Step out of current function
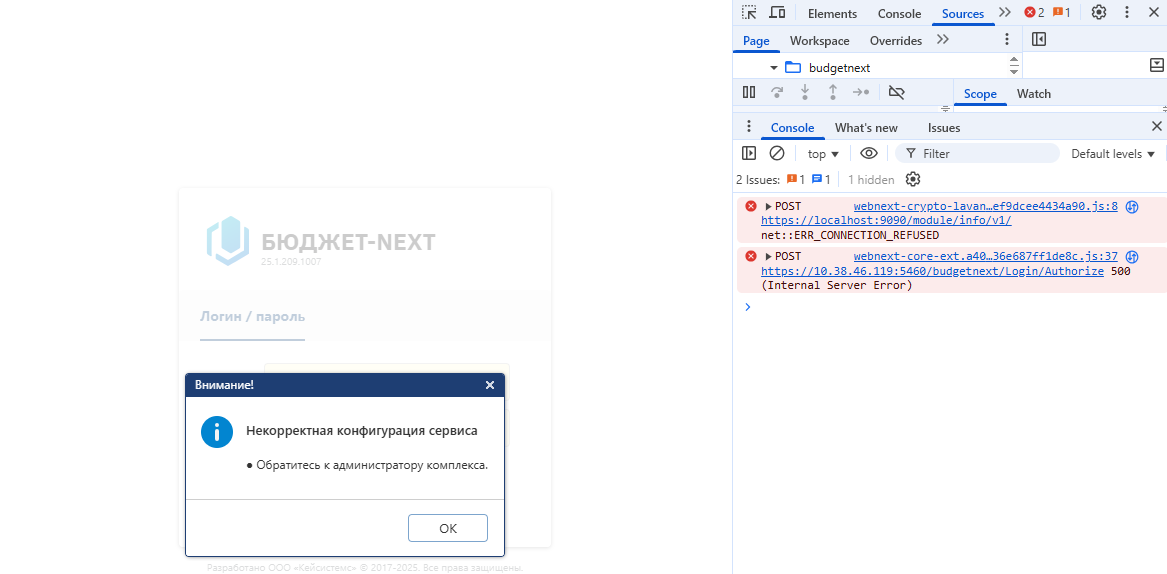Image resolution: width=1167 pixels, height=574 pixels. [833, 92]
